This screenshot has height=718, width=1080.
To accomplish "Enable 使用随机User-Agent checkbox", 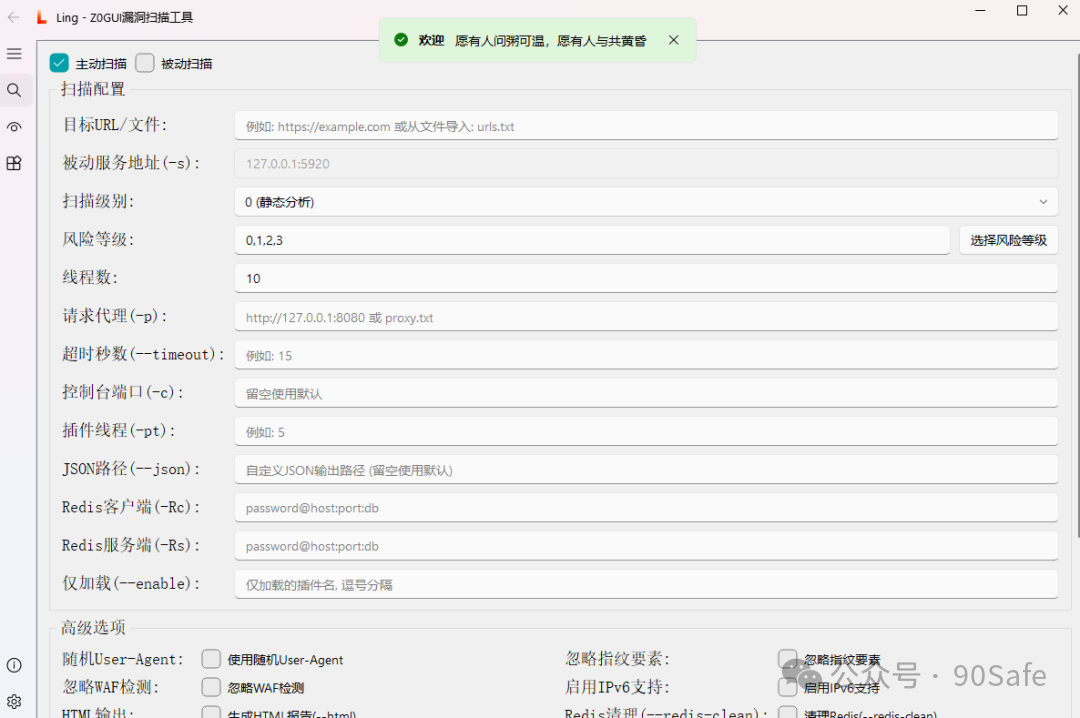I will click(211, 659).
